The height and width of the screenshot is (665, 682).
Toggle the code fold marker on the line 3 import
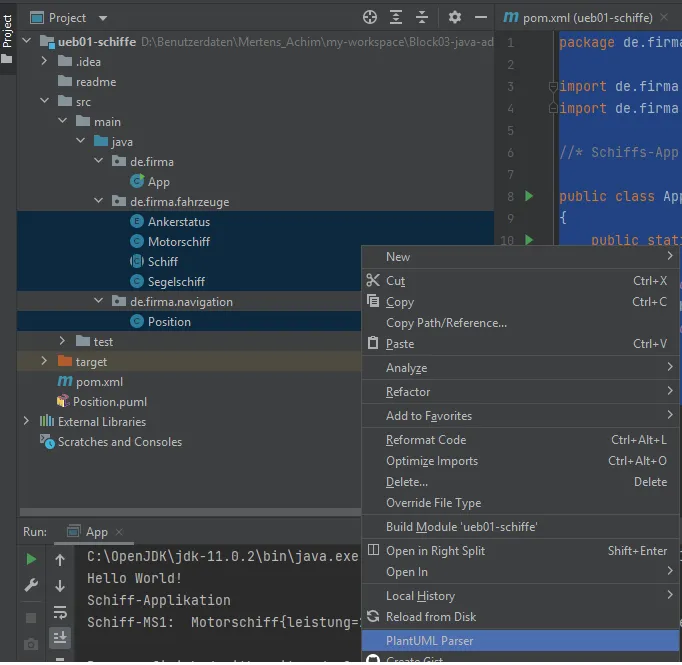553,87
